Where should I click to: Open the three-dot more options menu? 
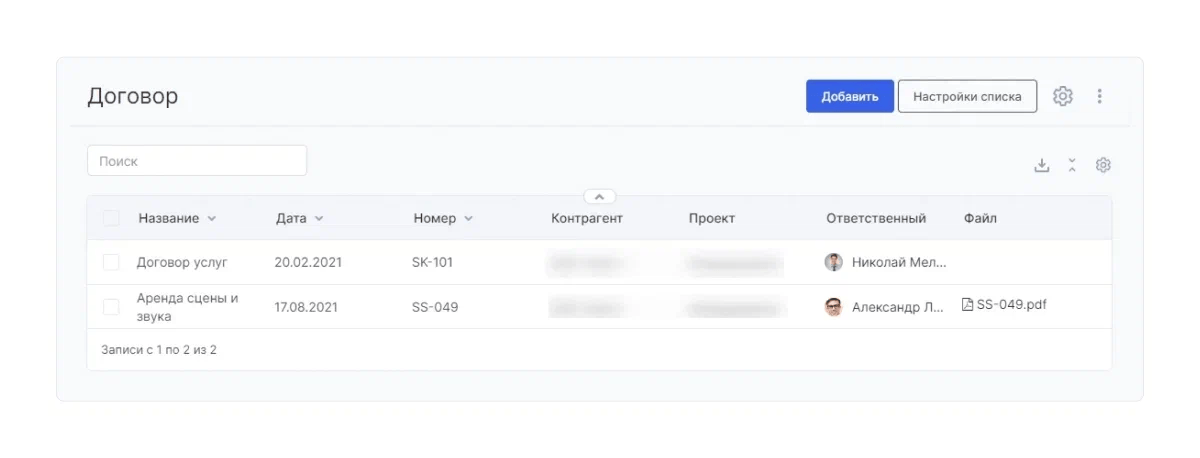click(1099, 96)
